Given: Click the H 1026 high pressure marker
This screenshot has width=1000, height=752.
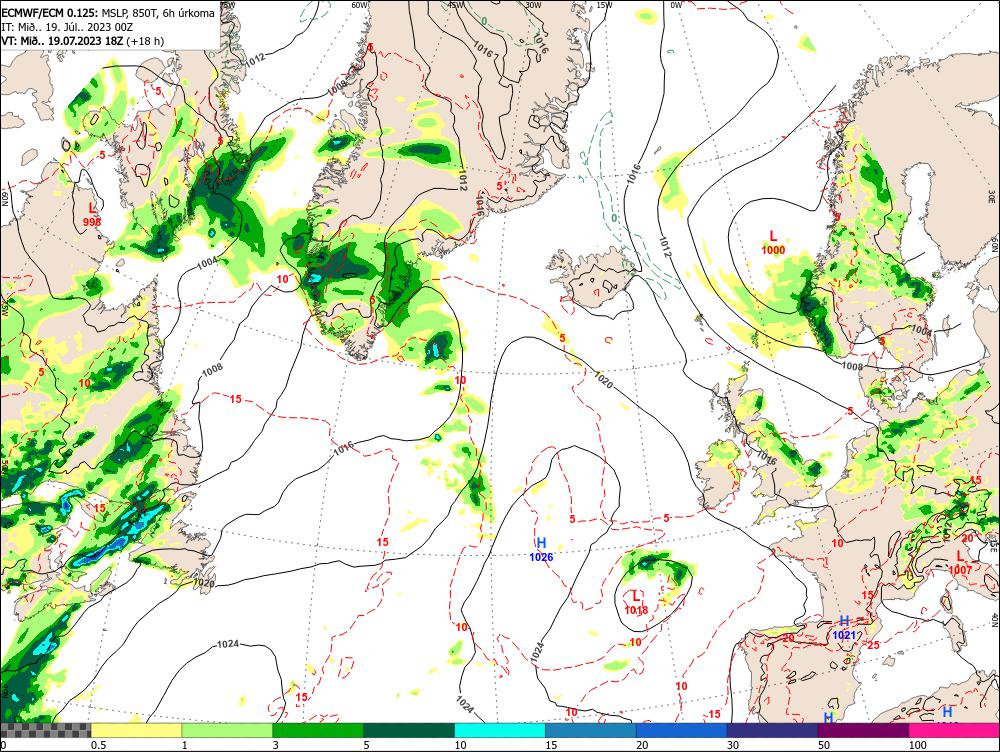Looking at the screenshot, I should [541, 550].
